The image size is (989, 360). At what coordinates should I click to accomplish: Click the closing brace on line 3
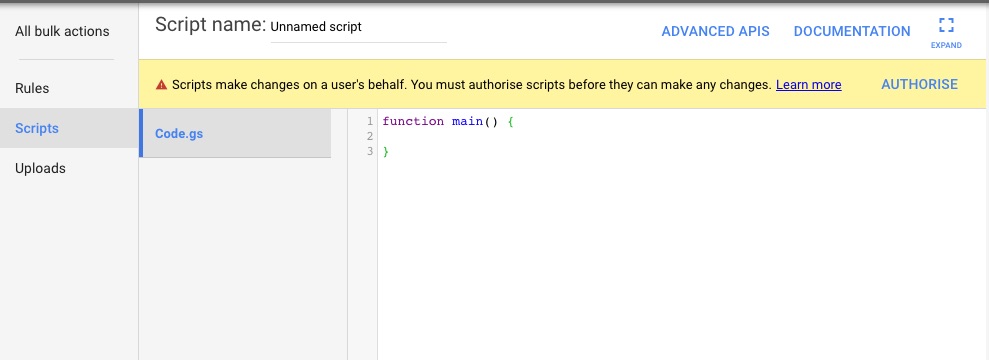(385, 151)
